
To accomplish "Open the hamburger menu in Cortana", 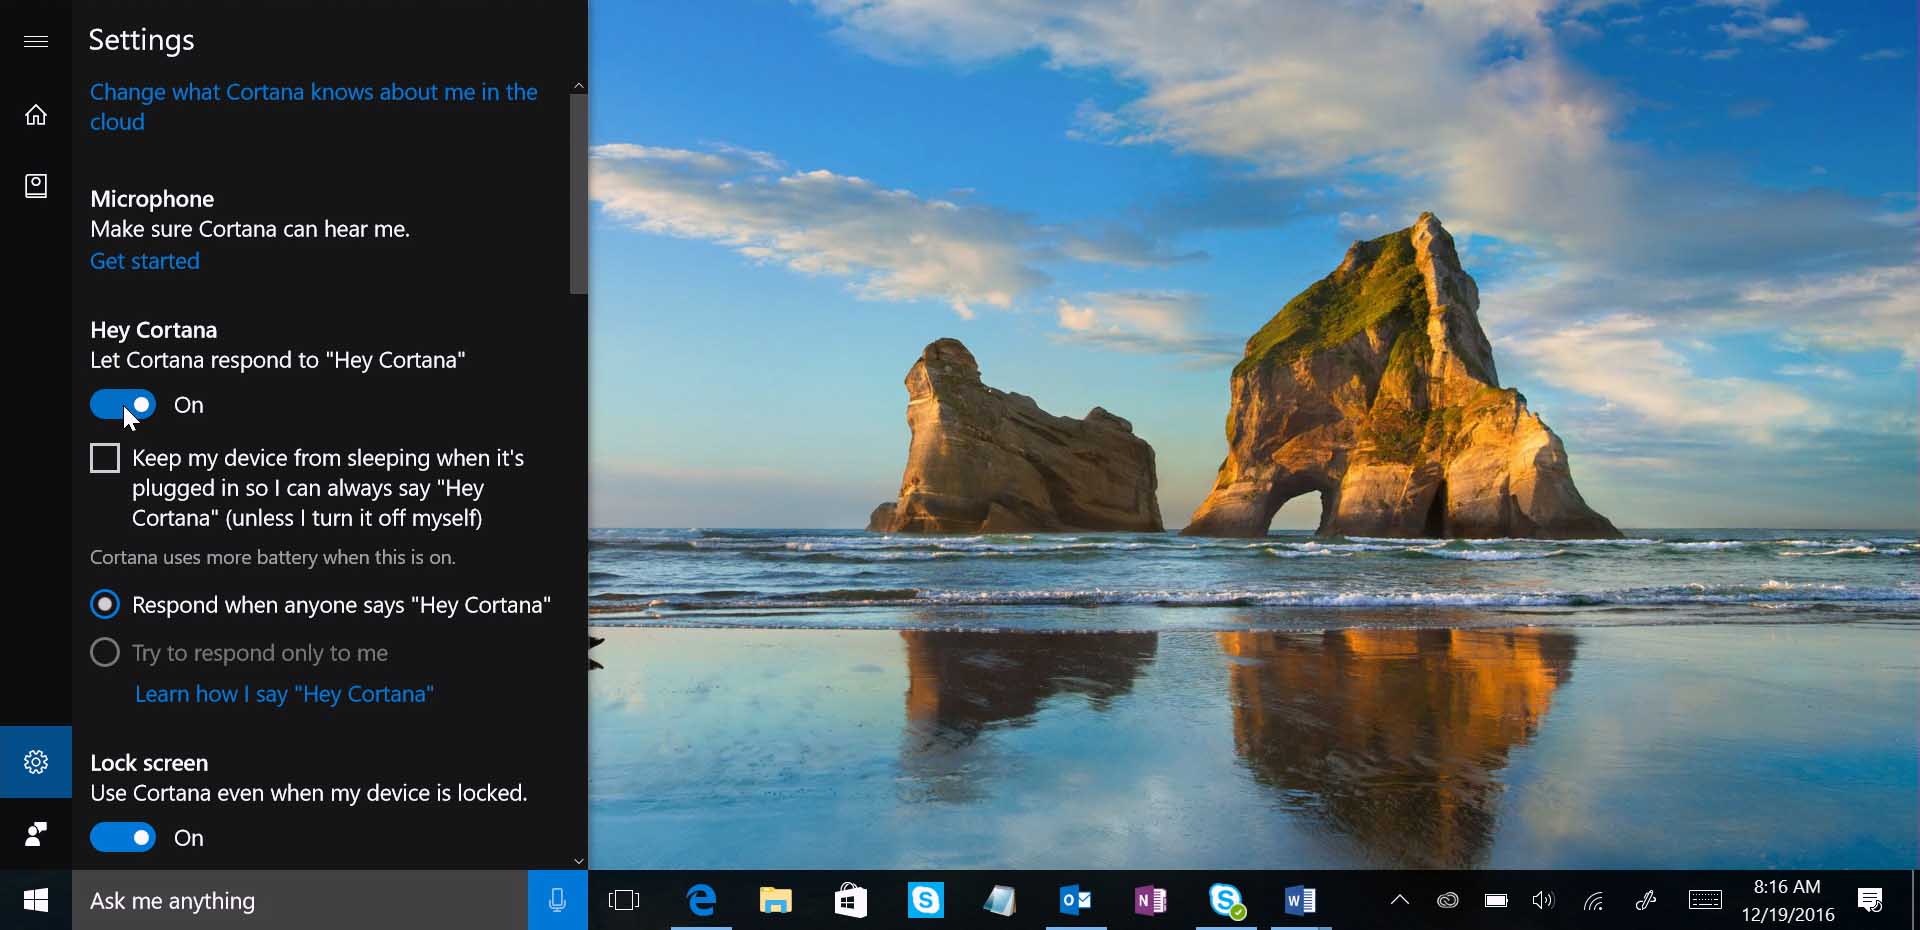I will (x=36, y=41).
